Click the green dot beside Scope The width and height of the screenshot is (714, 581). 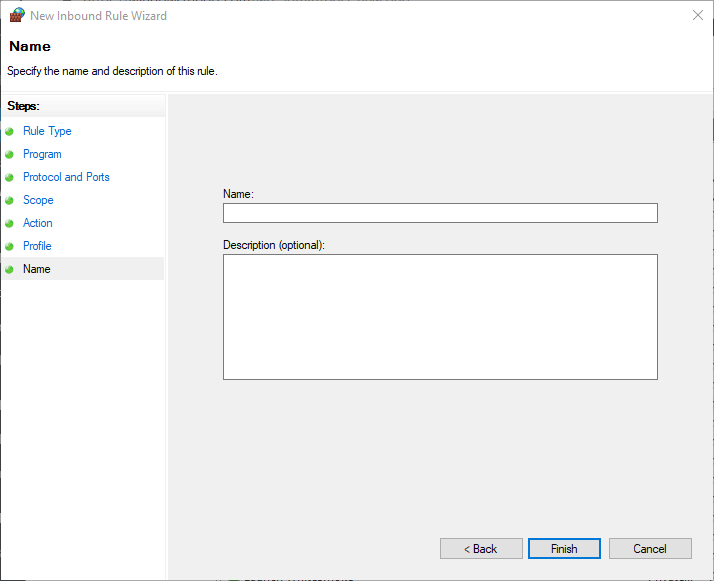coord(10,200)
